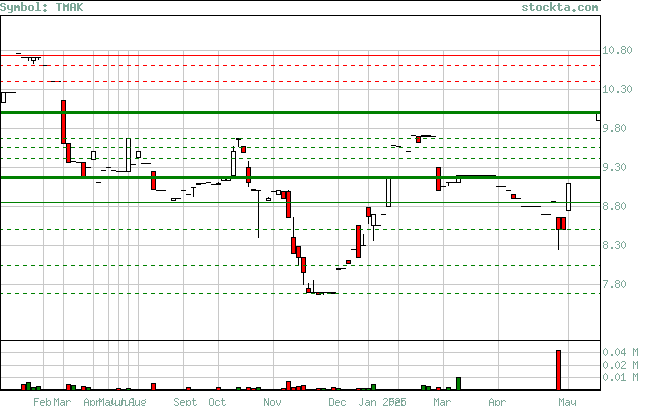Image resolution: width=655 pixels, height=406 pixels.
Task: Click the Oct month label
Action: click(x=217, y=402)
